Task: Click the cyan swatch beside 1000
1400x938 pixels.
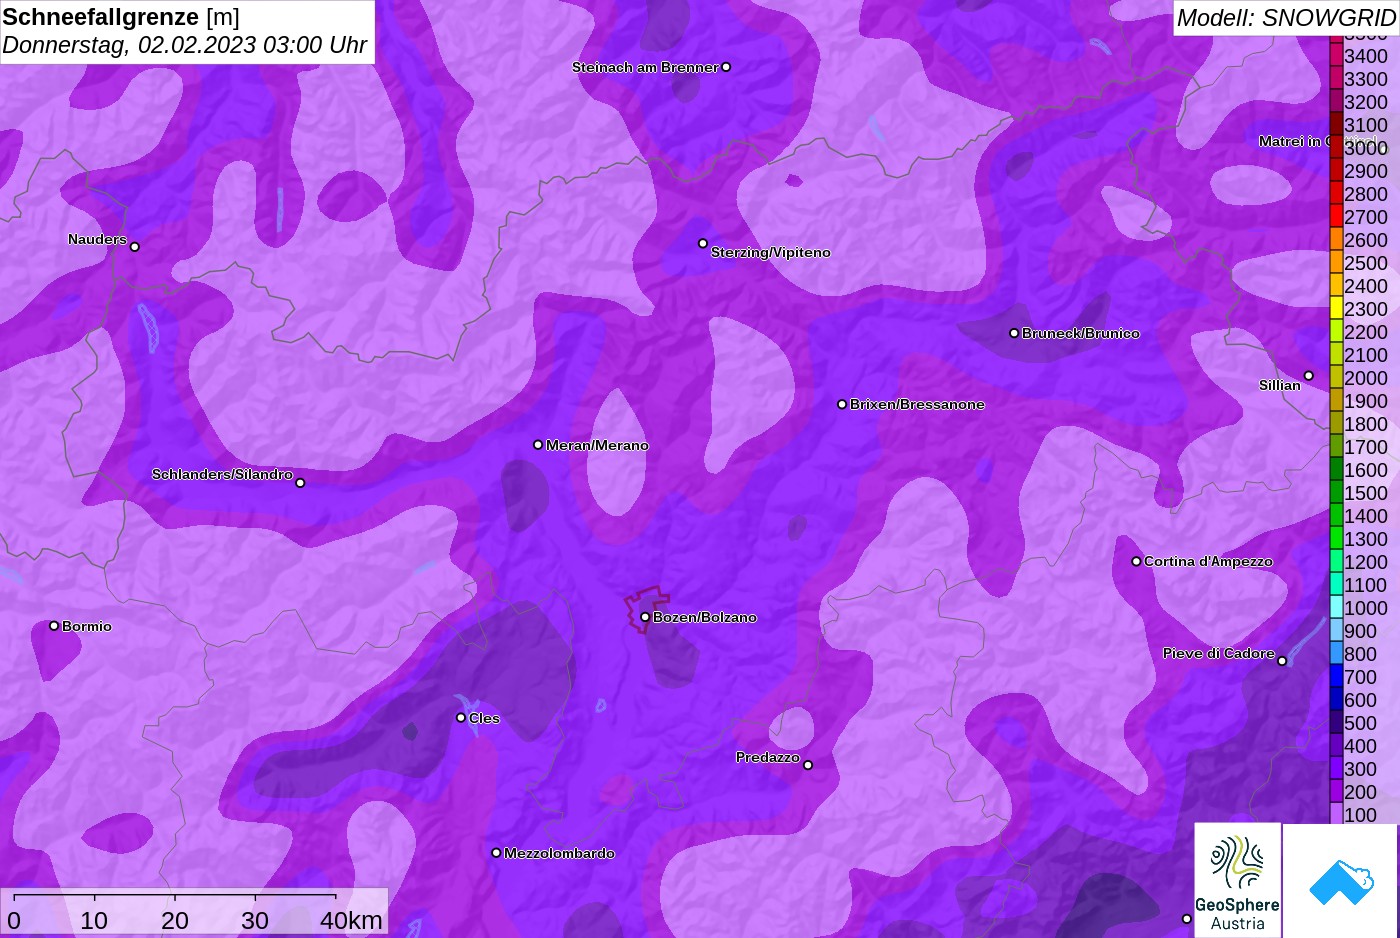Action: pos(1336,608)
